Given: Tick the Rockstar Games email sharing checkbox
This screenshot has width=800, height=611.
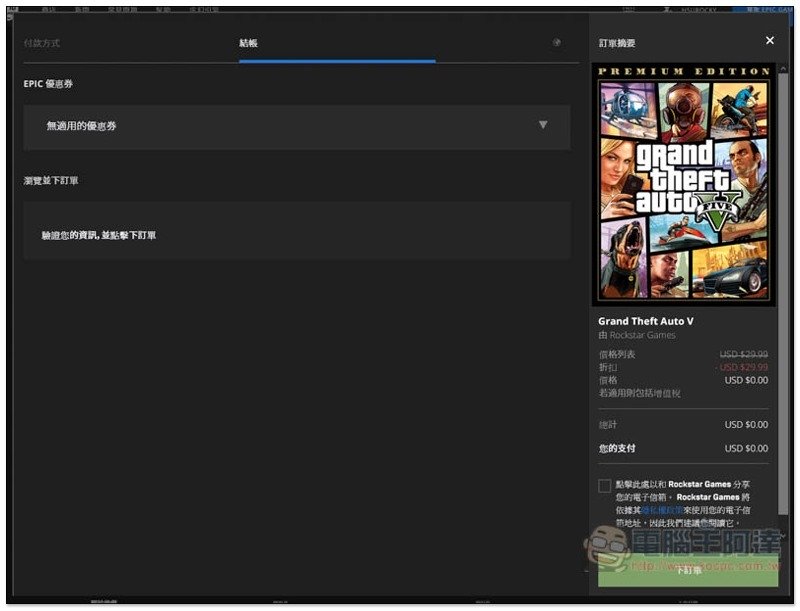Looking at the screenshot, I should click(604, 486).
